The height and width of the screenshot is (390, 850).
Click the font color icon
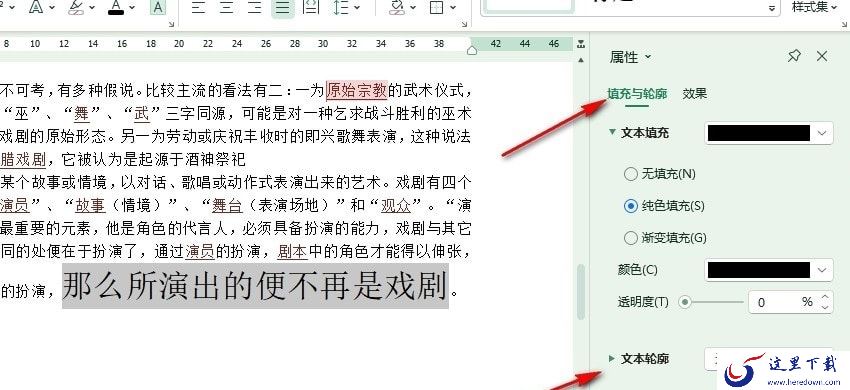(116, 8)
